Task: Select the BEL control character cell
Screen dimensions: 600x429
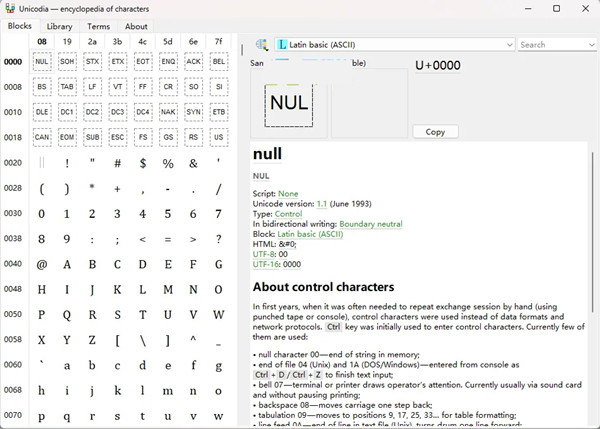Action: point(217,62)
